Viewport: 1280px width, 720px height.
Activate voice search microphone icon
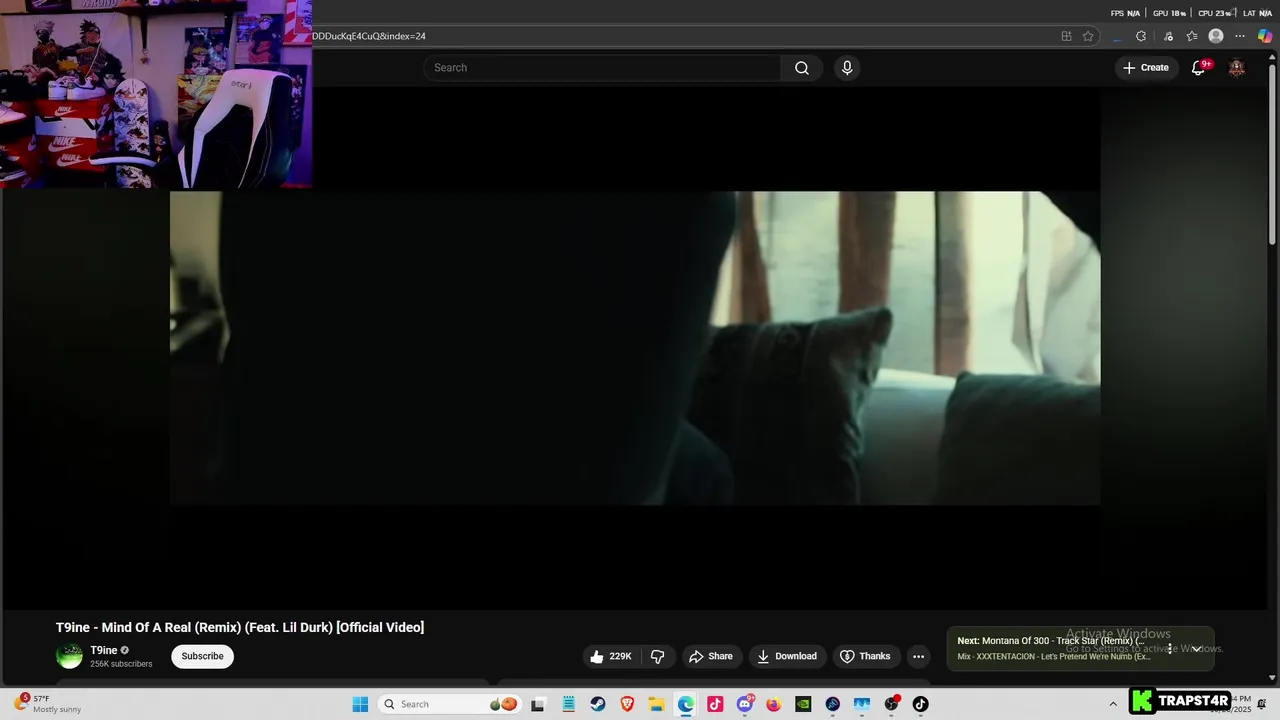[847, 68]
